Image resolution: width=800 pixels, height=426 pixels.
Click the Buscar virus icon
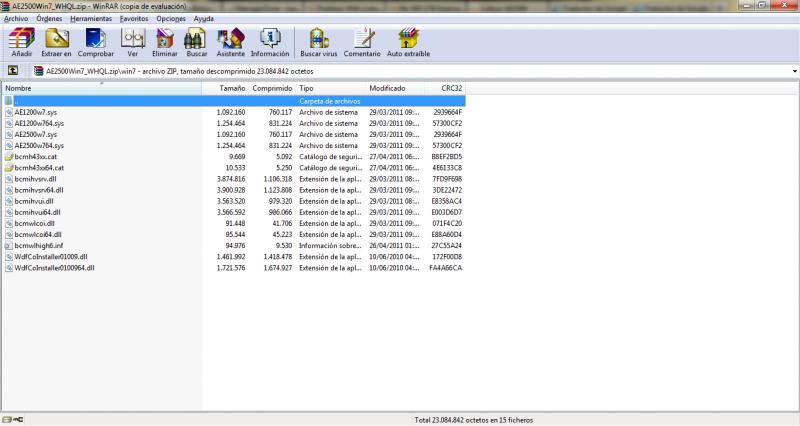click(x=318, y=39)
